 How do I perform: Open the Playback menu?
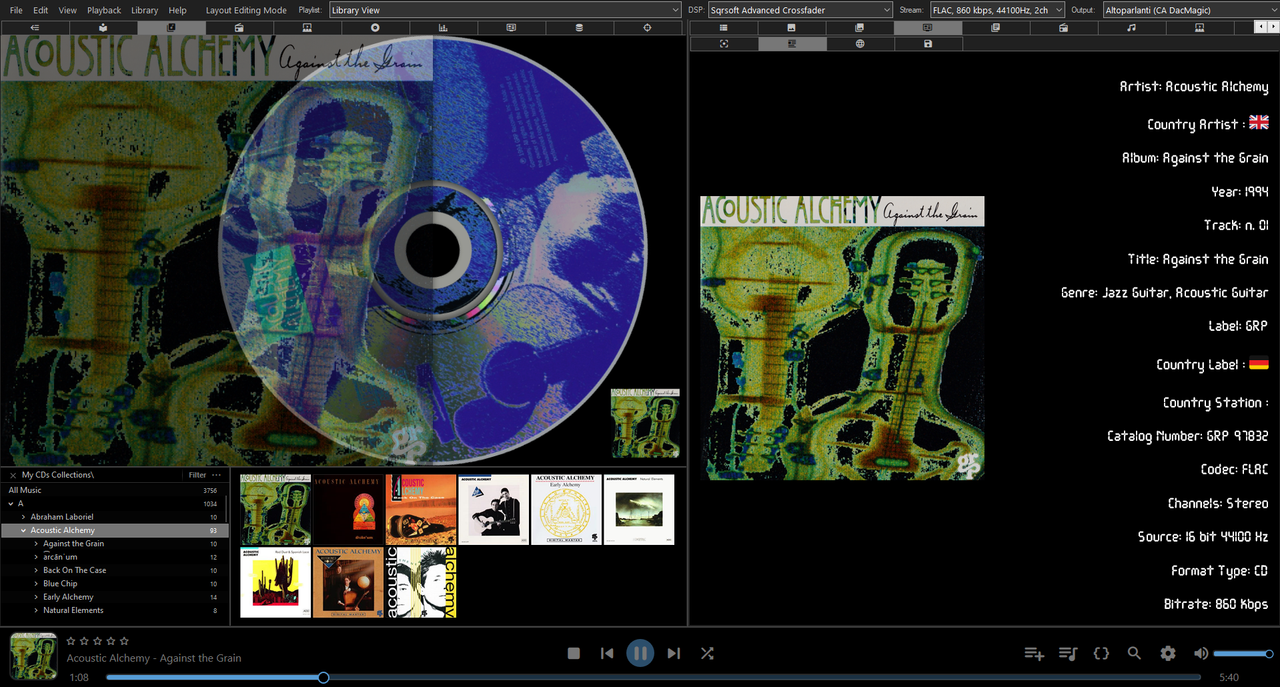(x=104, y=10)
